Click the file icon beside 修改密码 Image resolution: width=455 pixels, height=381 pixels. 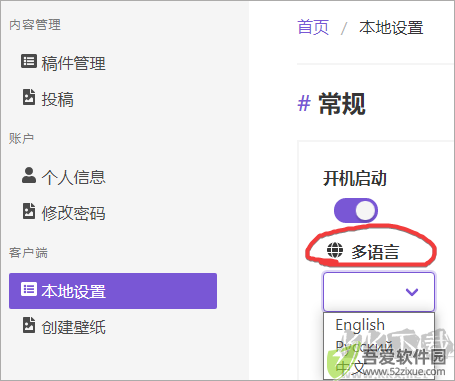coord(29,211)
